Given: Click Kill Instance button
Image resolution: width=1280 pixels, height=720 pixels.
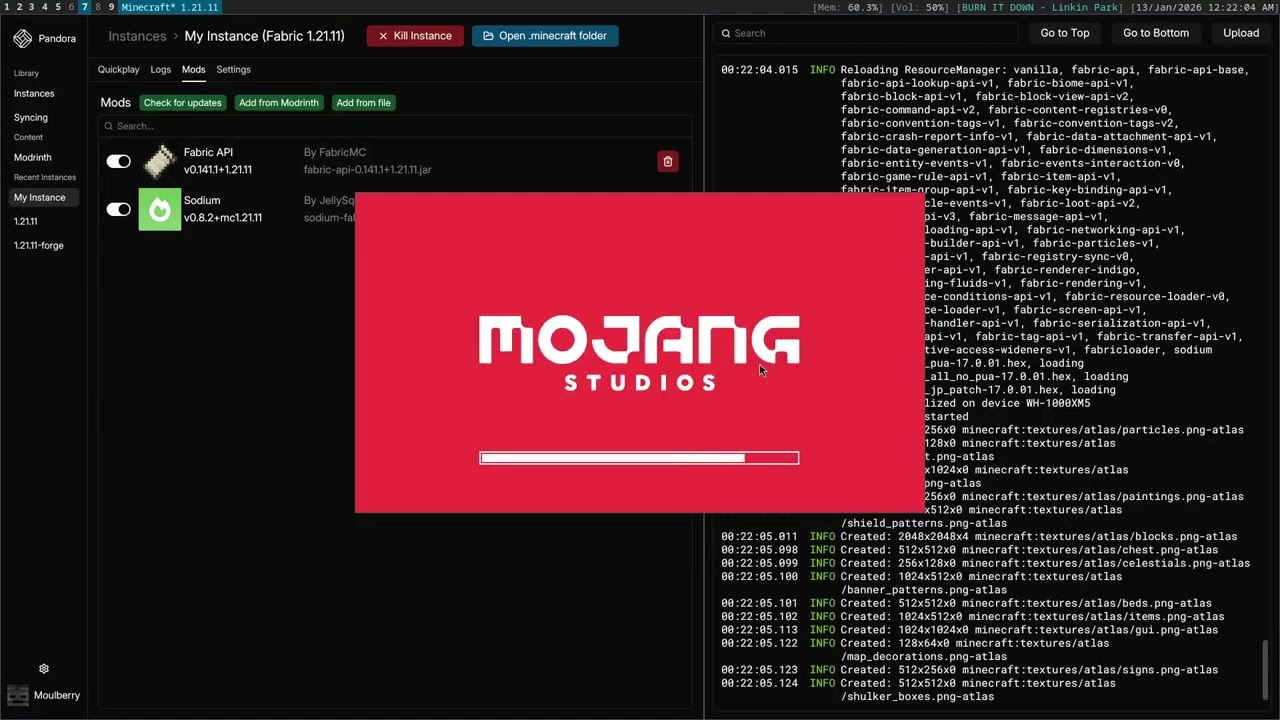Looking at the screenshot, I should (415, 36).
